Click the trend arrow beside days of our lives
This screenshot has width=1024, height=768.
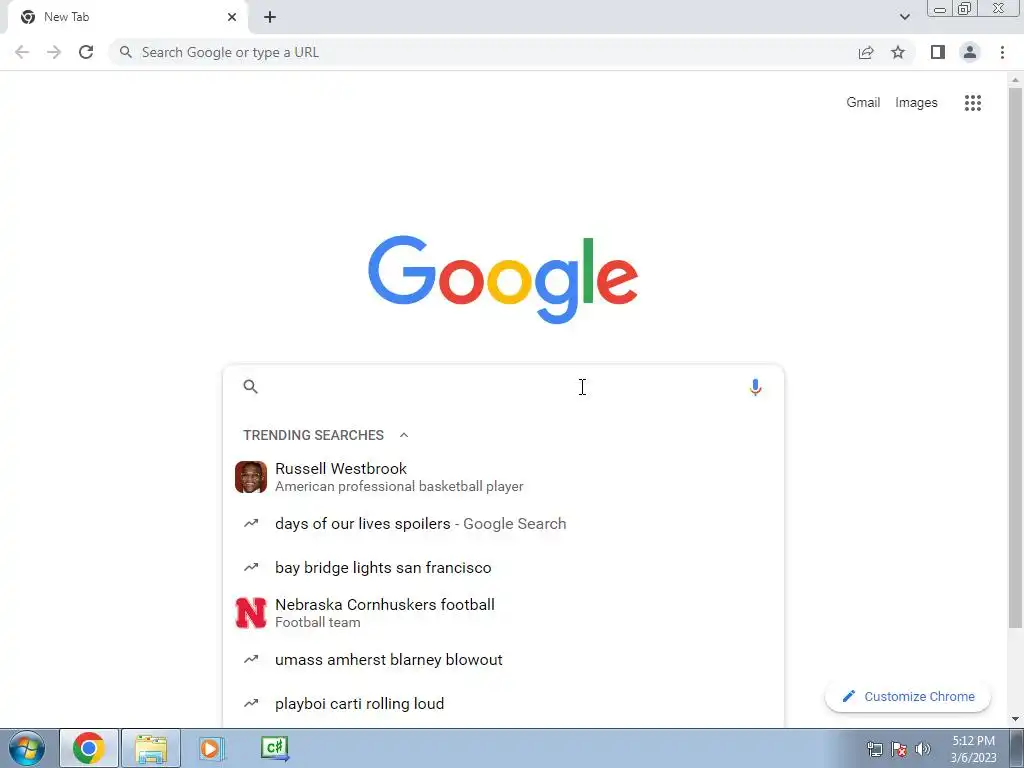251,524
